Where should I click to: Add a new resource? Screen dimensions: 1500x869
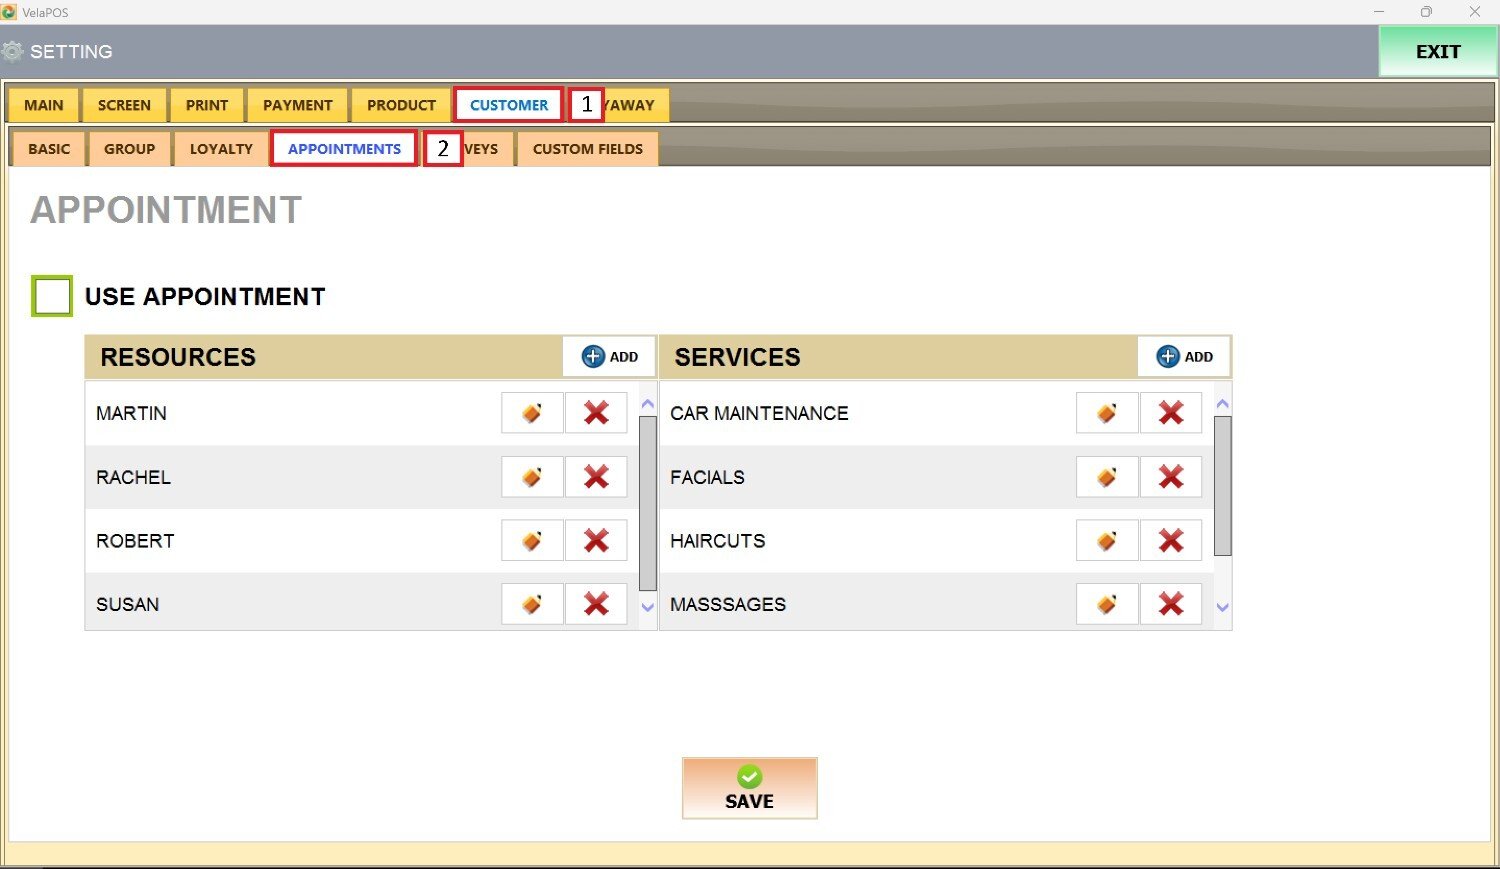(x=609, y=357)
